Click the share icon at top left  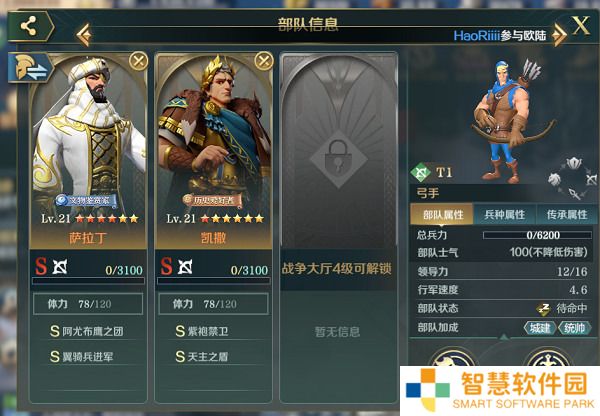click(29, 26)
